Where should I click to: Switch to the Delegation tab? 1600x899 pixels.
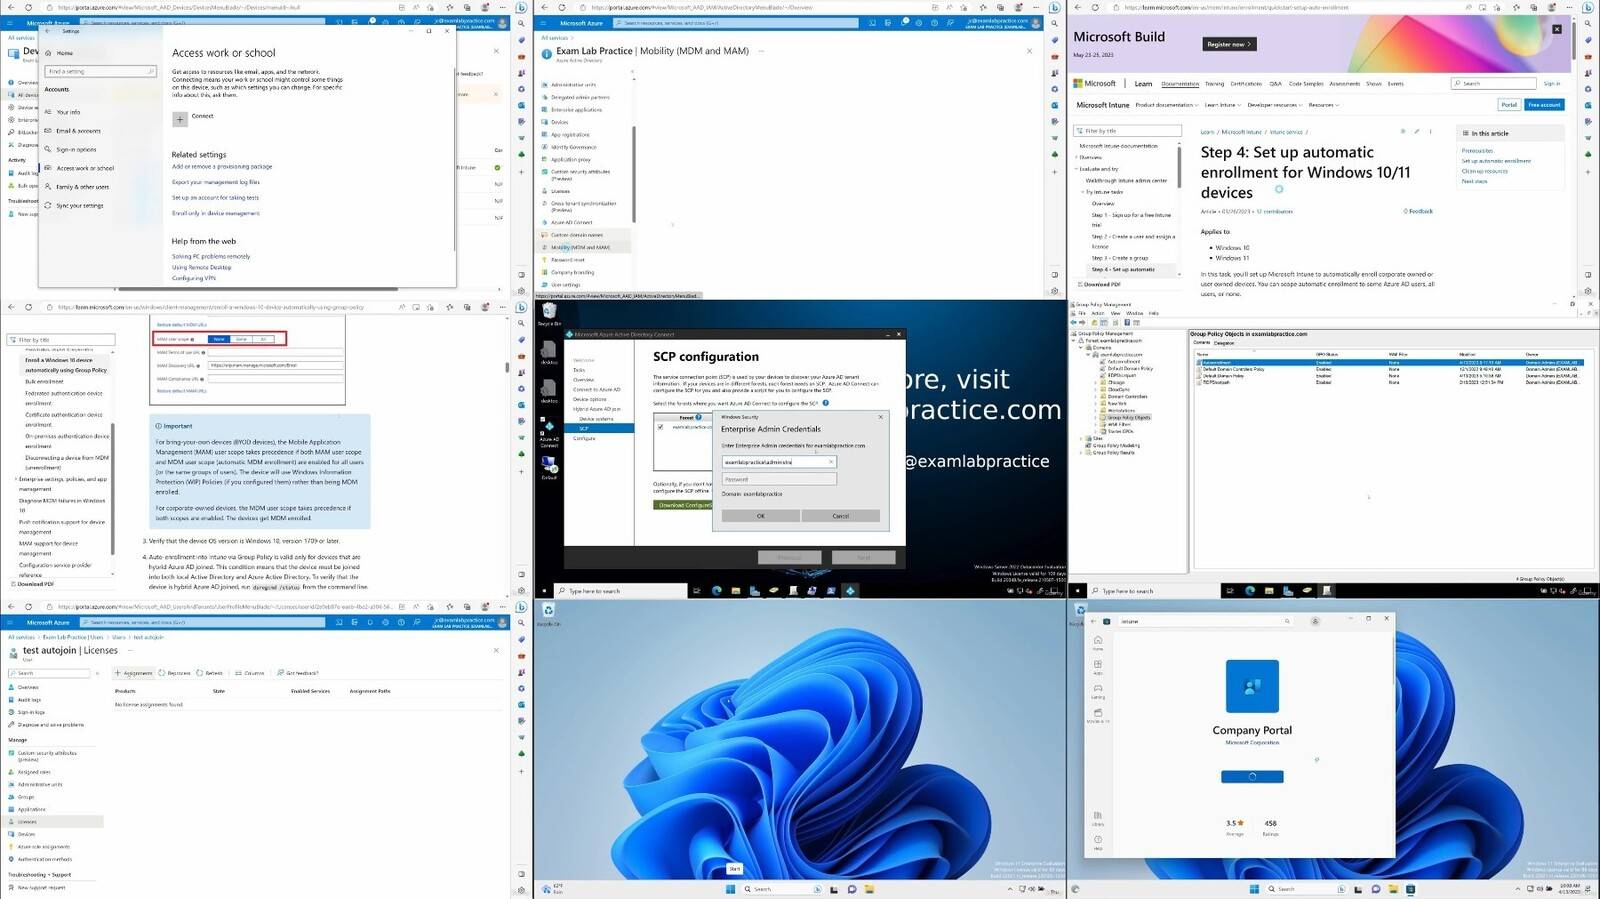pos(1224,343)
